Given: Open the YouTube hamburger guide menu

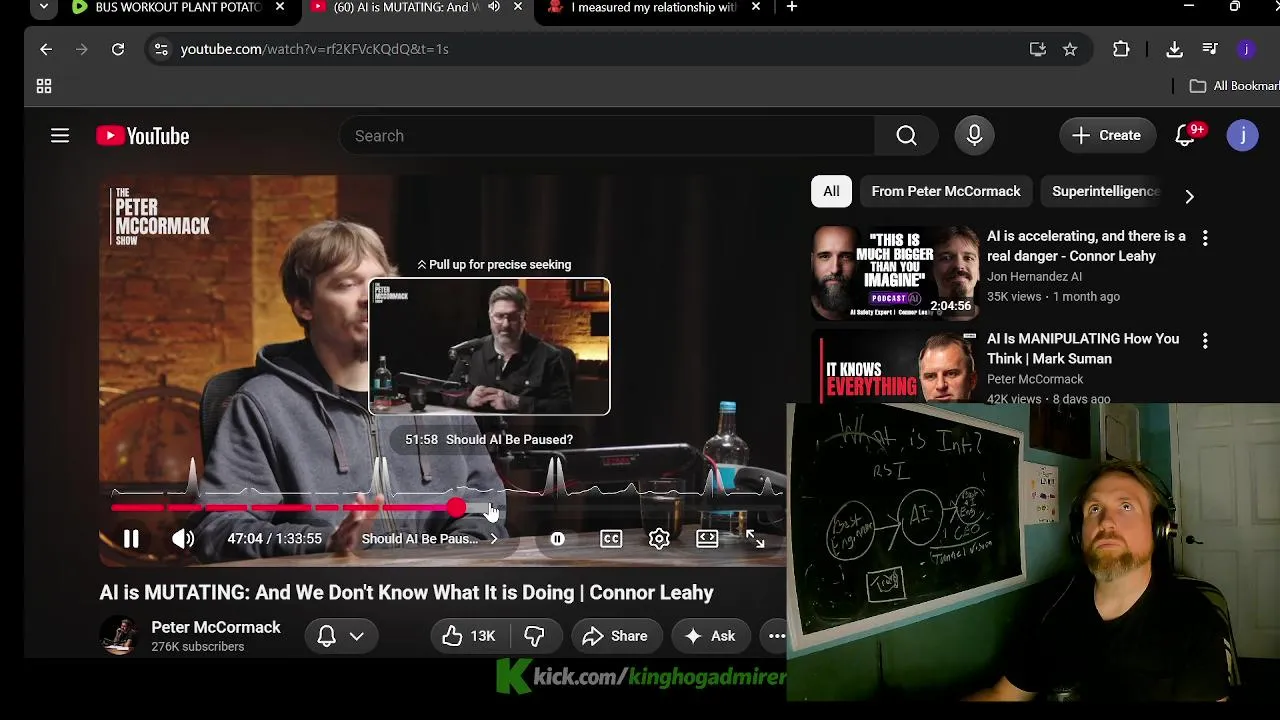Looking at the screenshot, I should click(60, 136).
